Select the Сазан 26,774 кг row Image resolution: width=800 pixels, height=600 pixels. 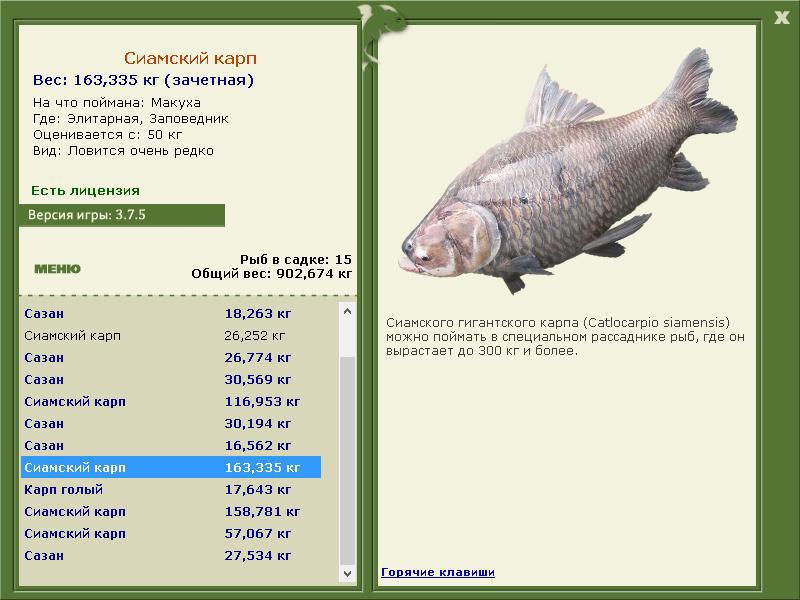[x=171, y=358]
